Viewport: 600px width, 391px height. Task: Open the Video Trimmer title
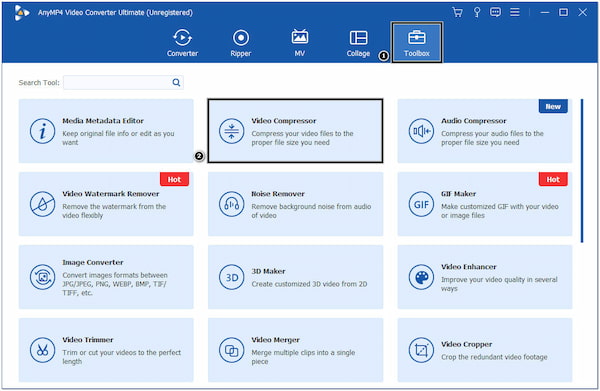tap(88, 340)
